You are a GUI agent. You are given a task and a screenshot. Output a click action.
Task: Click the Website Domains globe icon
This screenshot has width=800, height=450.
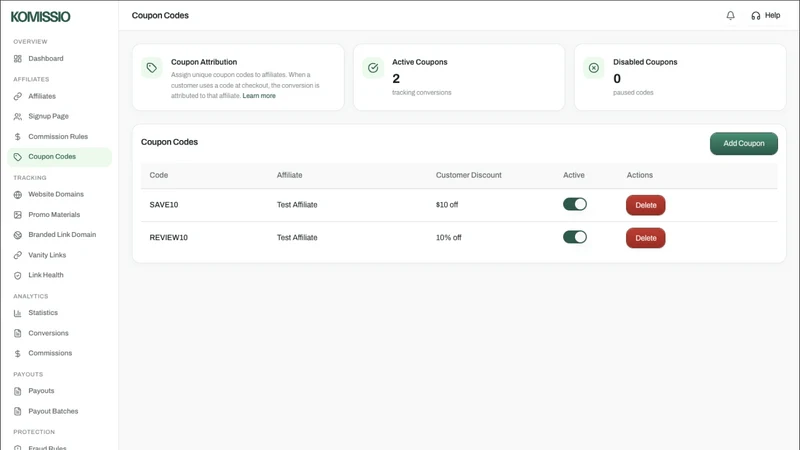tap(18, 194)
